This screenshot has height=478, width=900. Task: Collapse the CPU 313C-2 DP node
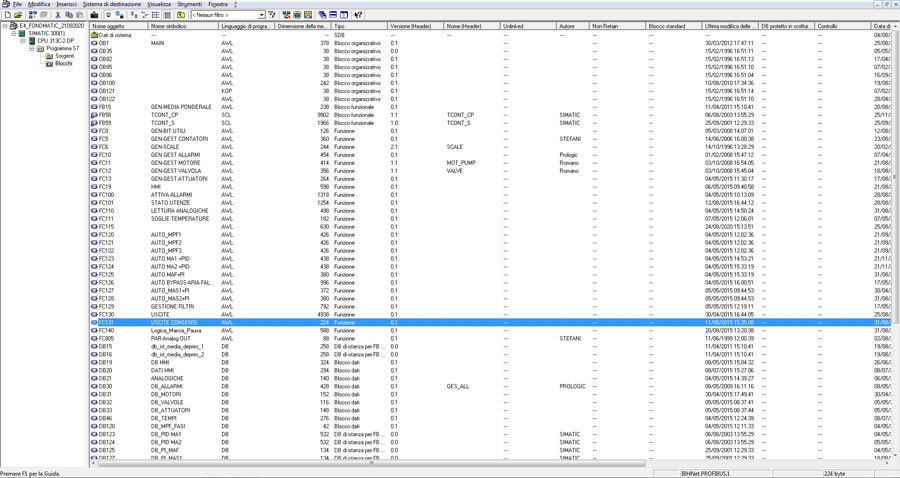point(23,41)
